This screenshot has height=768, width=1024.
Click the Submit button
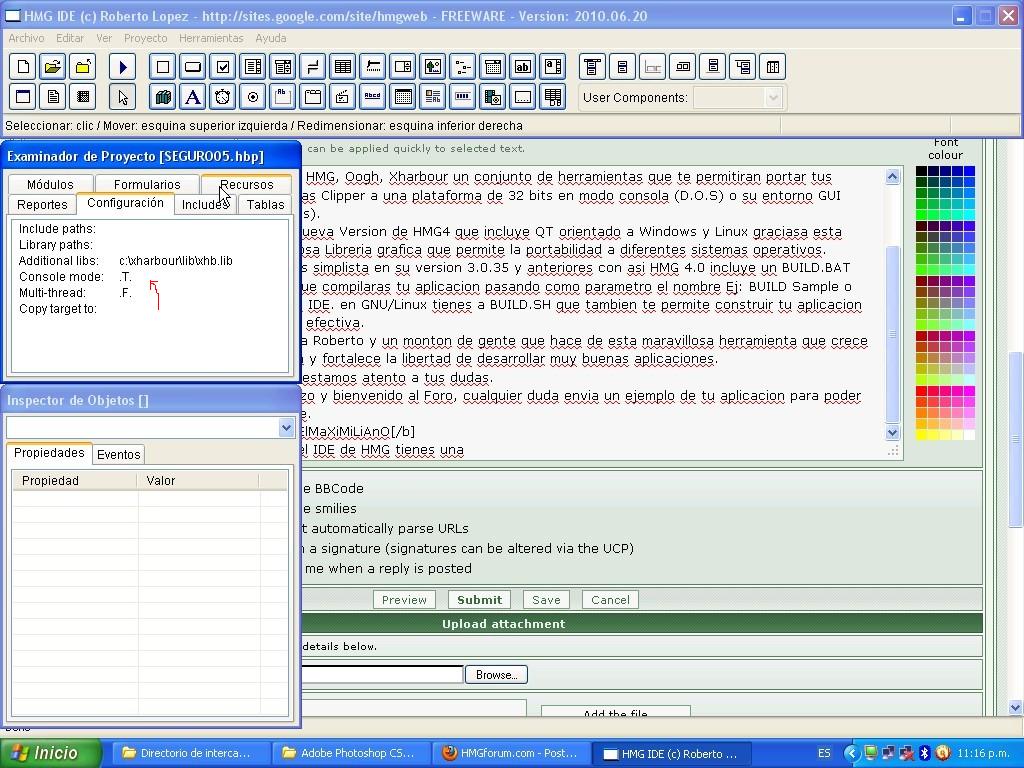click(479, 600)
